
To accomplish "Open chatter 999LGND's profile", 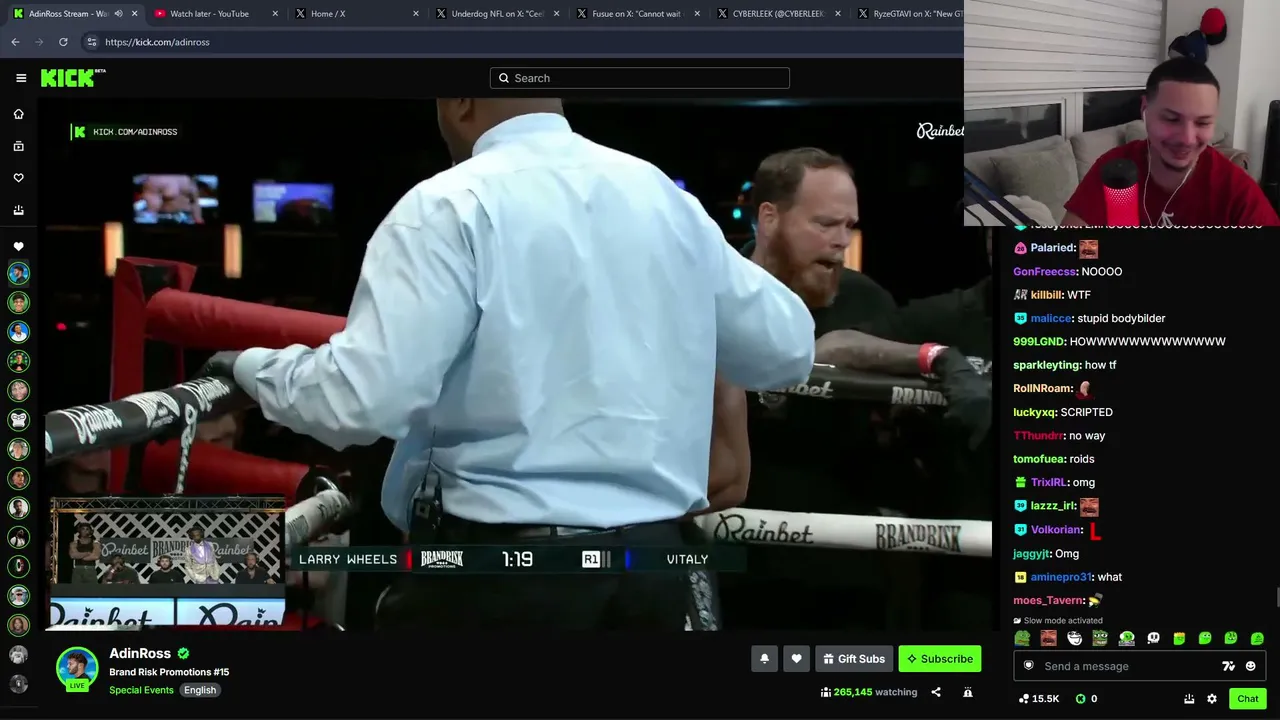I will (1038, 341).
